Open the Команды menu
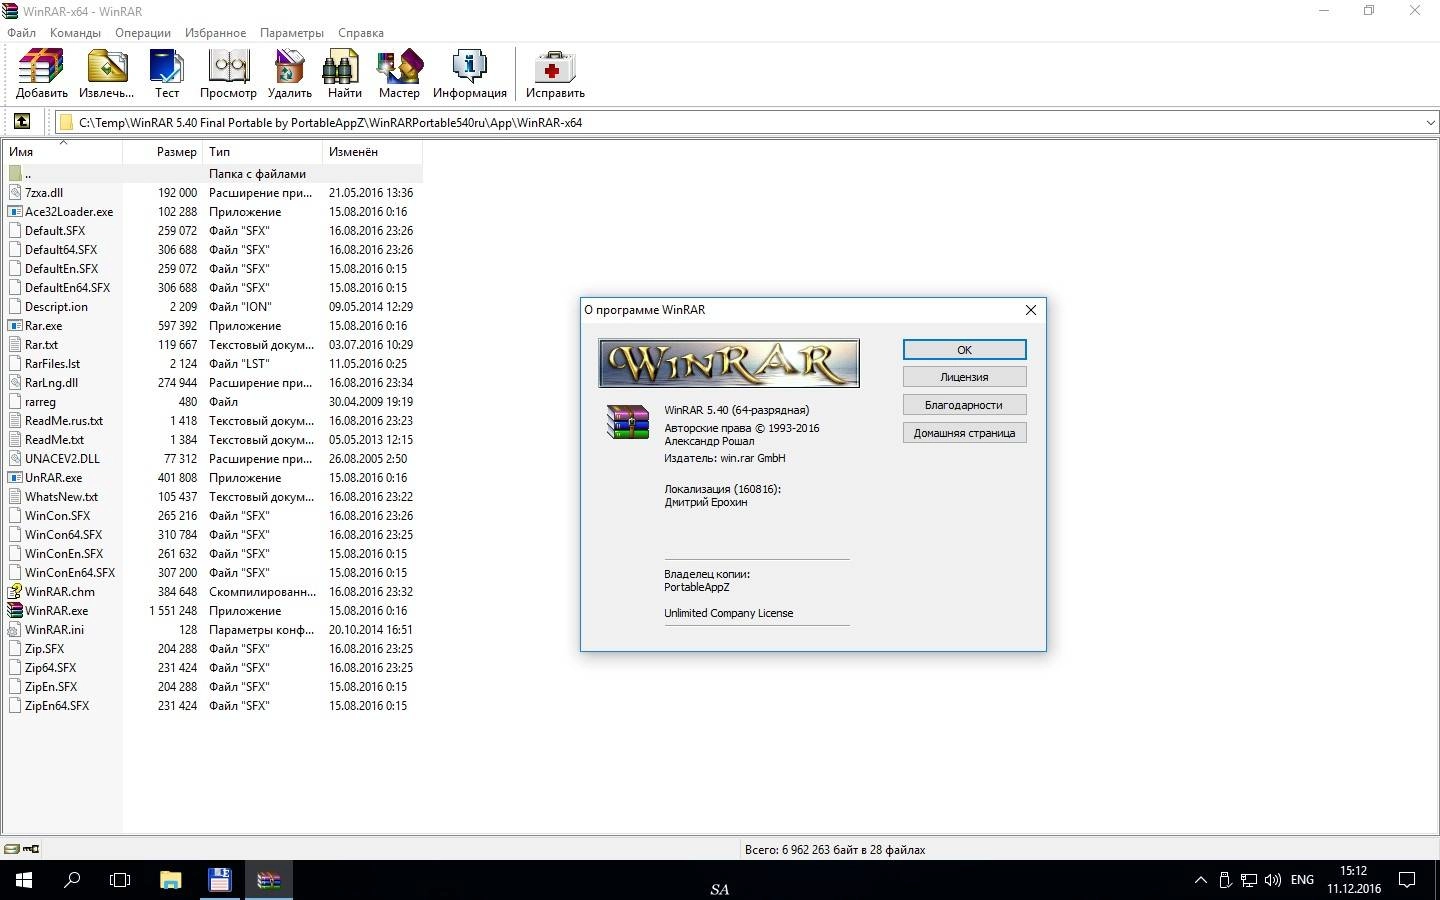 tap(75, 32)
